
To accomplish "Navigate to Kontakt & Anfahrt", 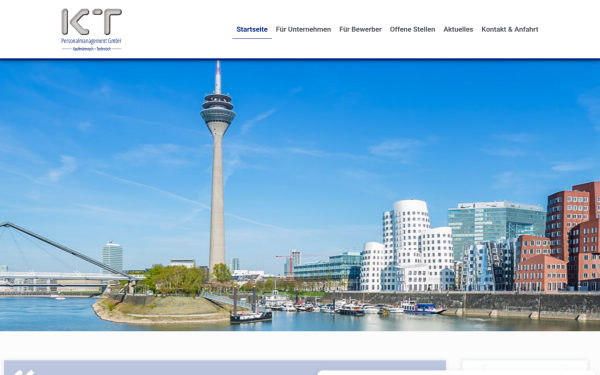I will click(x=510, y=29).
